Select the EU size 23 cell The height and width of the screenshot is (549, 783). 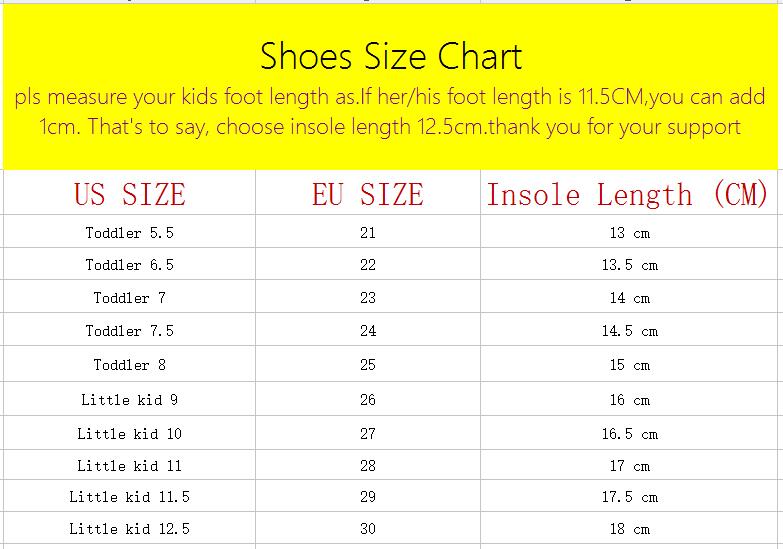click(367, 298)
